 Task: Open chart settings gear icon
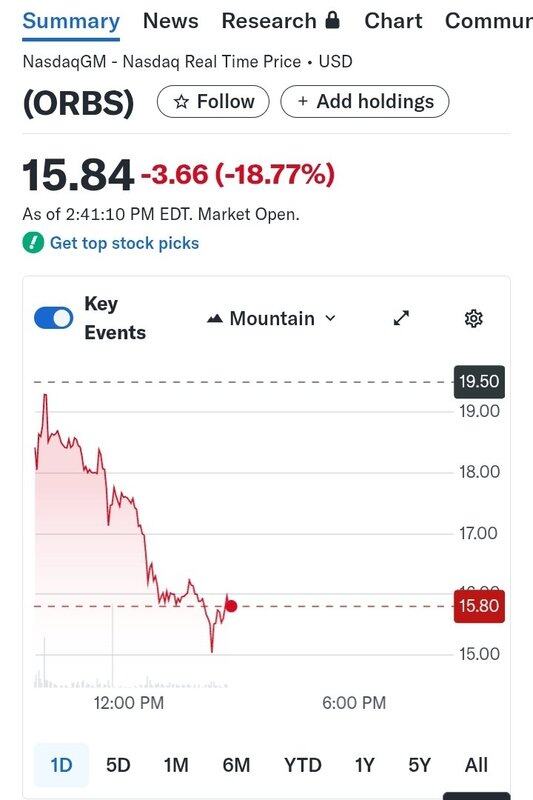(x=473, y=318)
